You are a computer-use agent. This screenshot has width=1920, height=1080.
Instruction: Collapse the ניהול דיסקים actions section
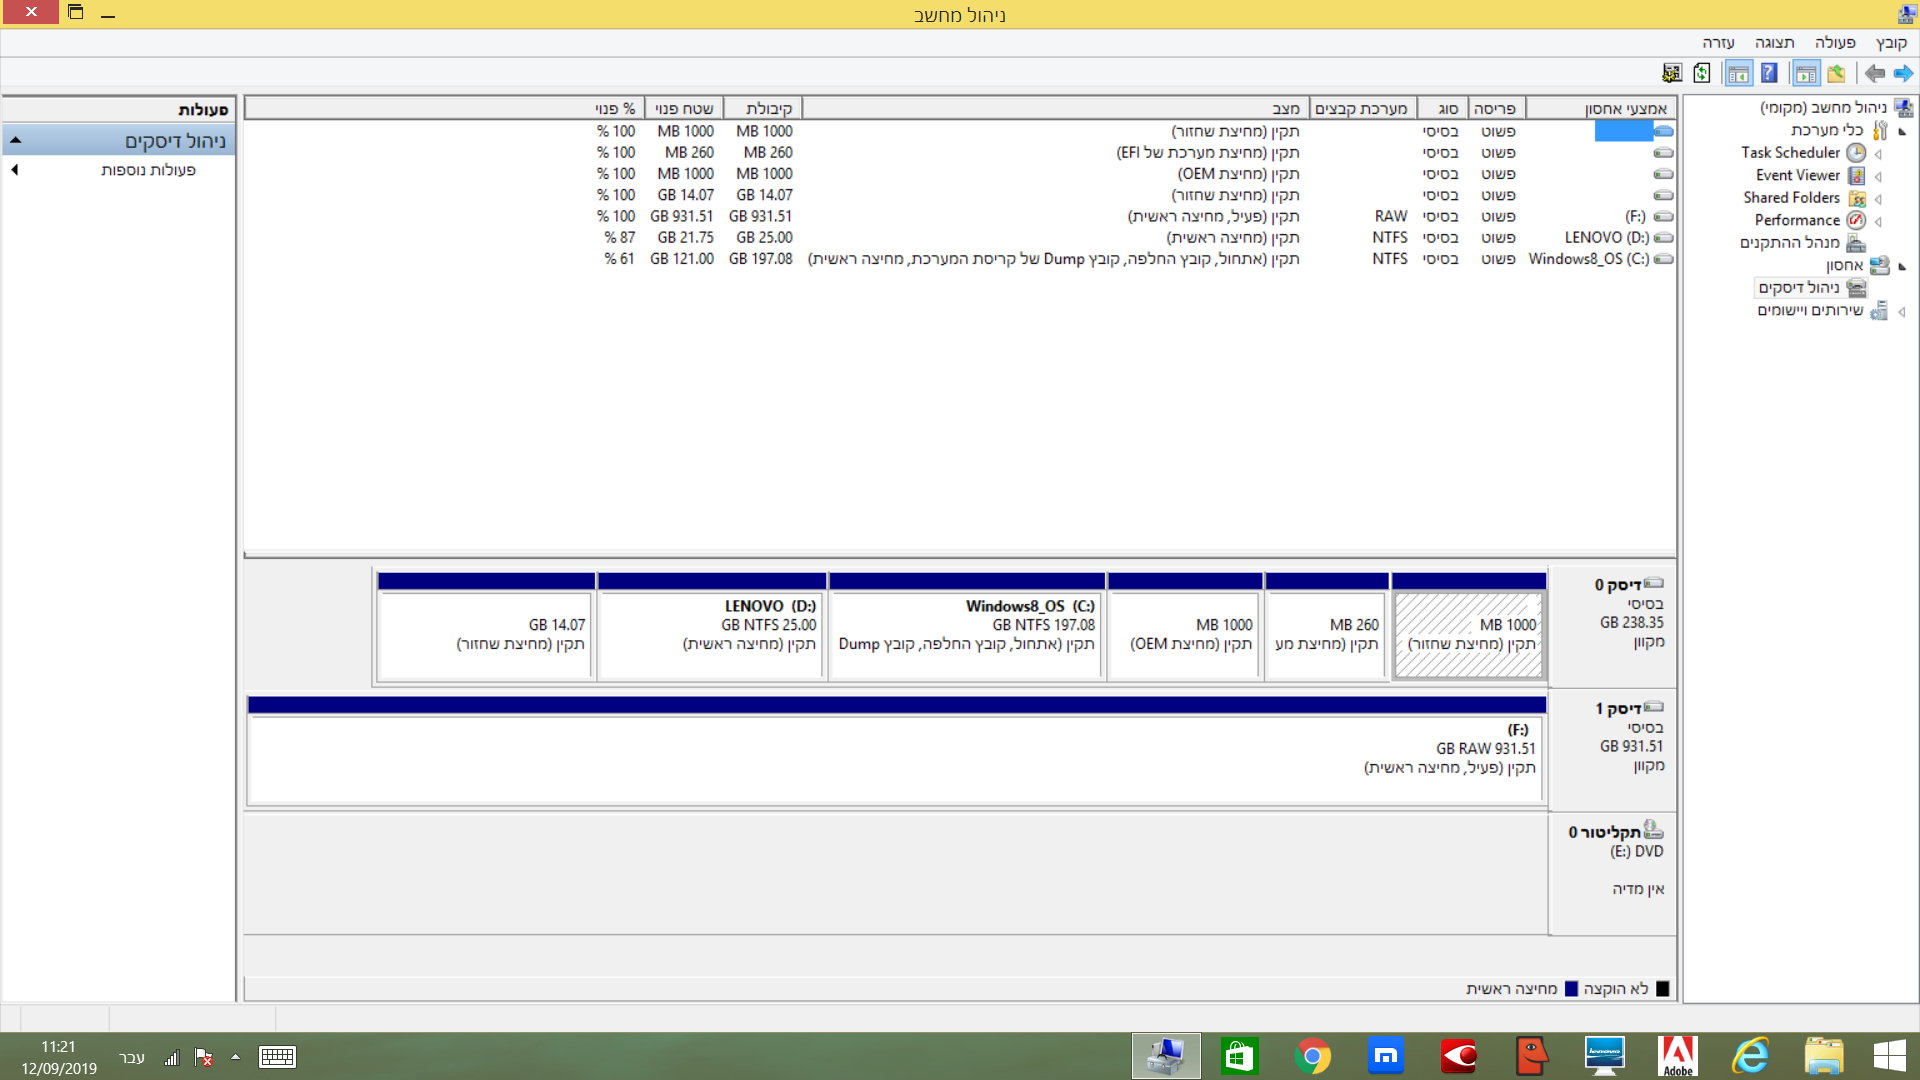[x=16, y=141]
